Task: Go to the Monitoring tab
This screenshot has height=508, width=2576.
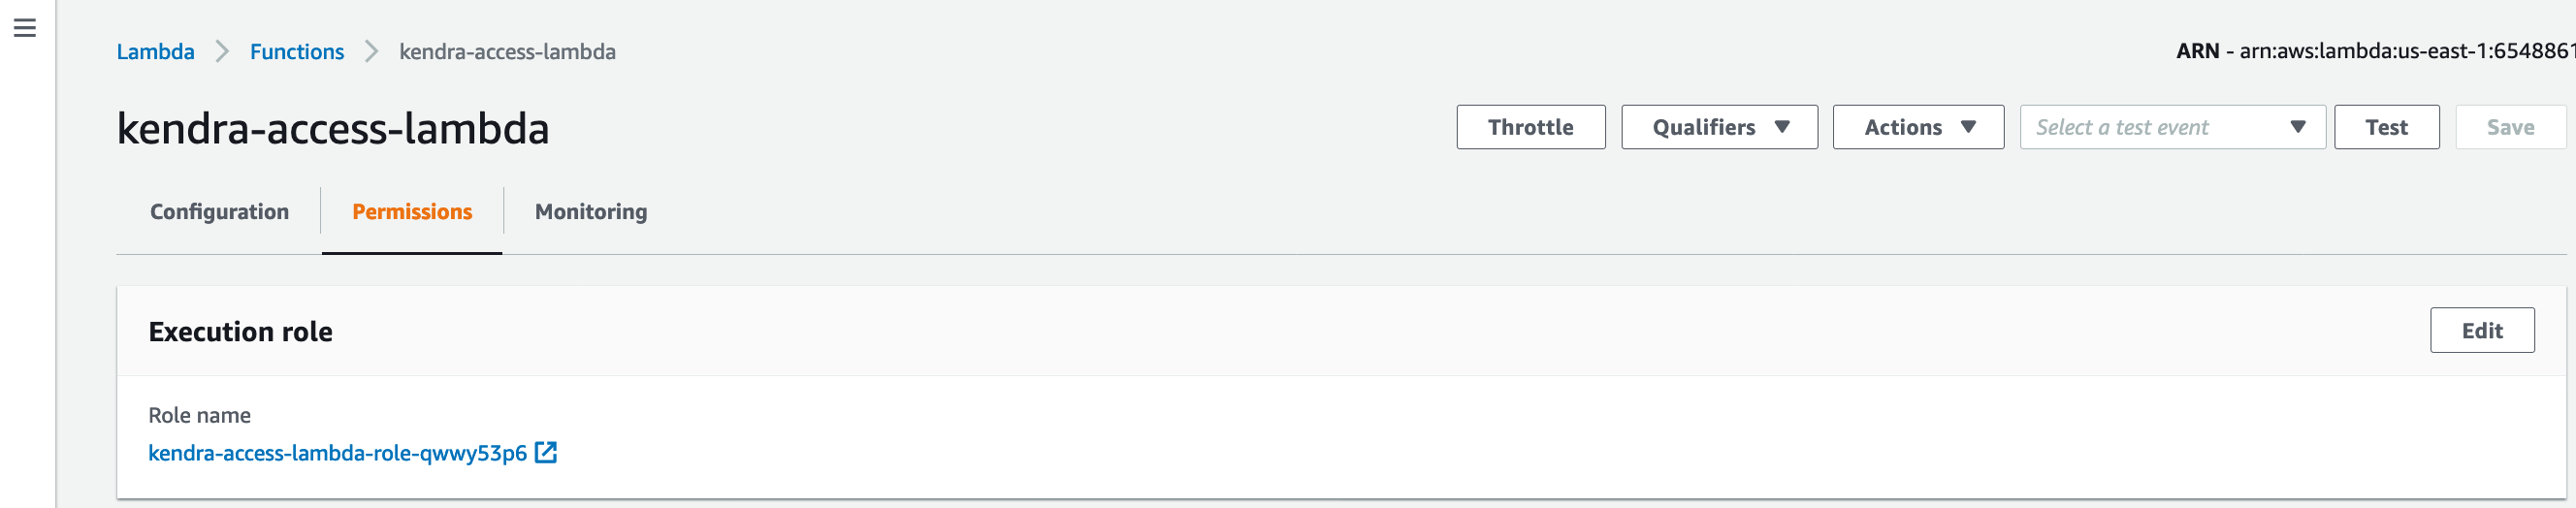Action: pos(591,212)
